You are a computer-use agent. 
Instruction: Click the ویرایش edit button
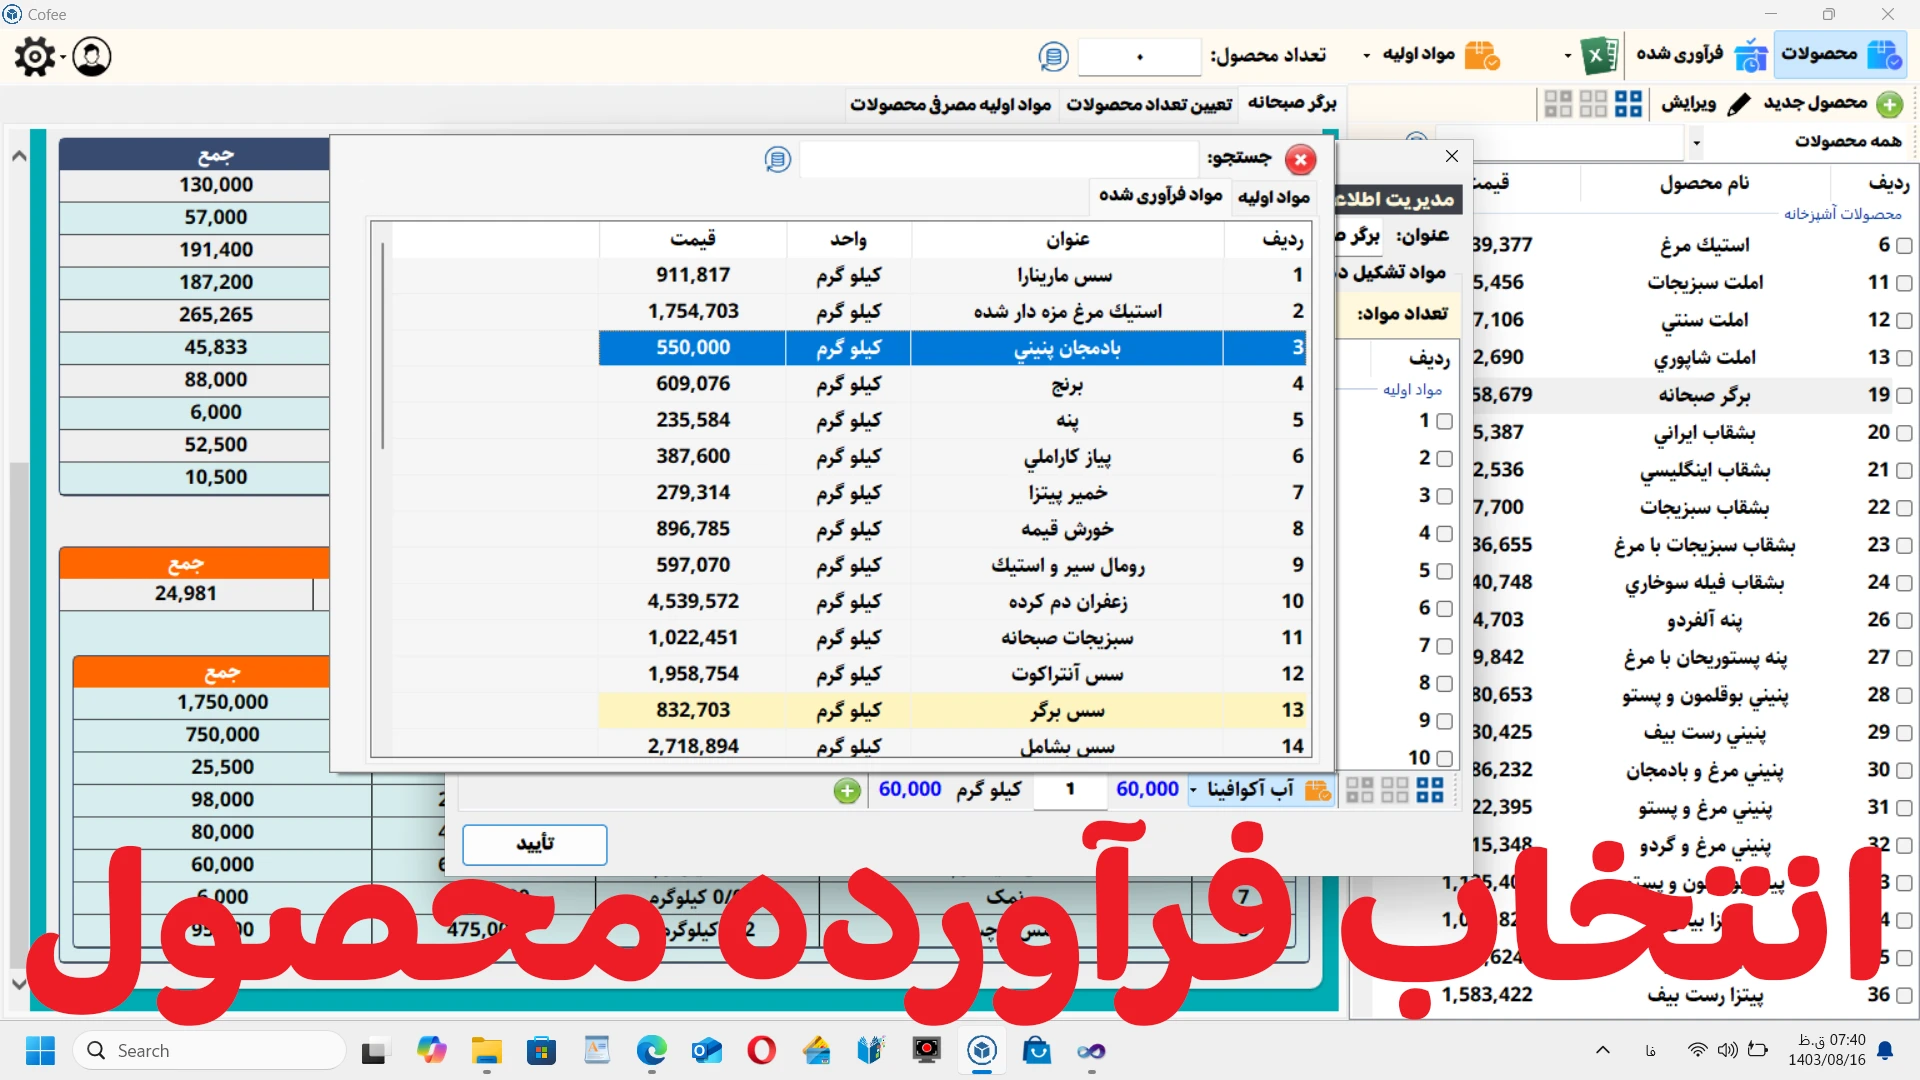coord(1704,103)
